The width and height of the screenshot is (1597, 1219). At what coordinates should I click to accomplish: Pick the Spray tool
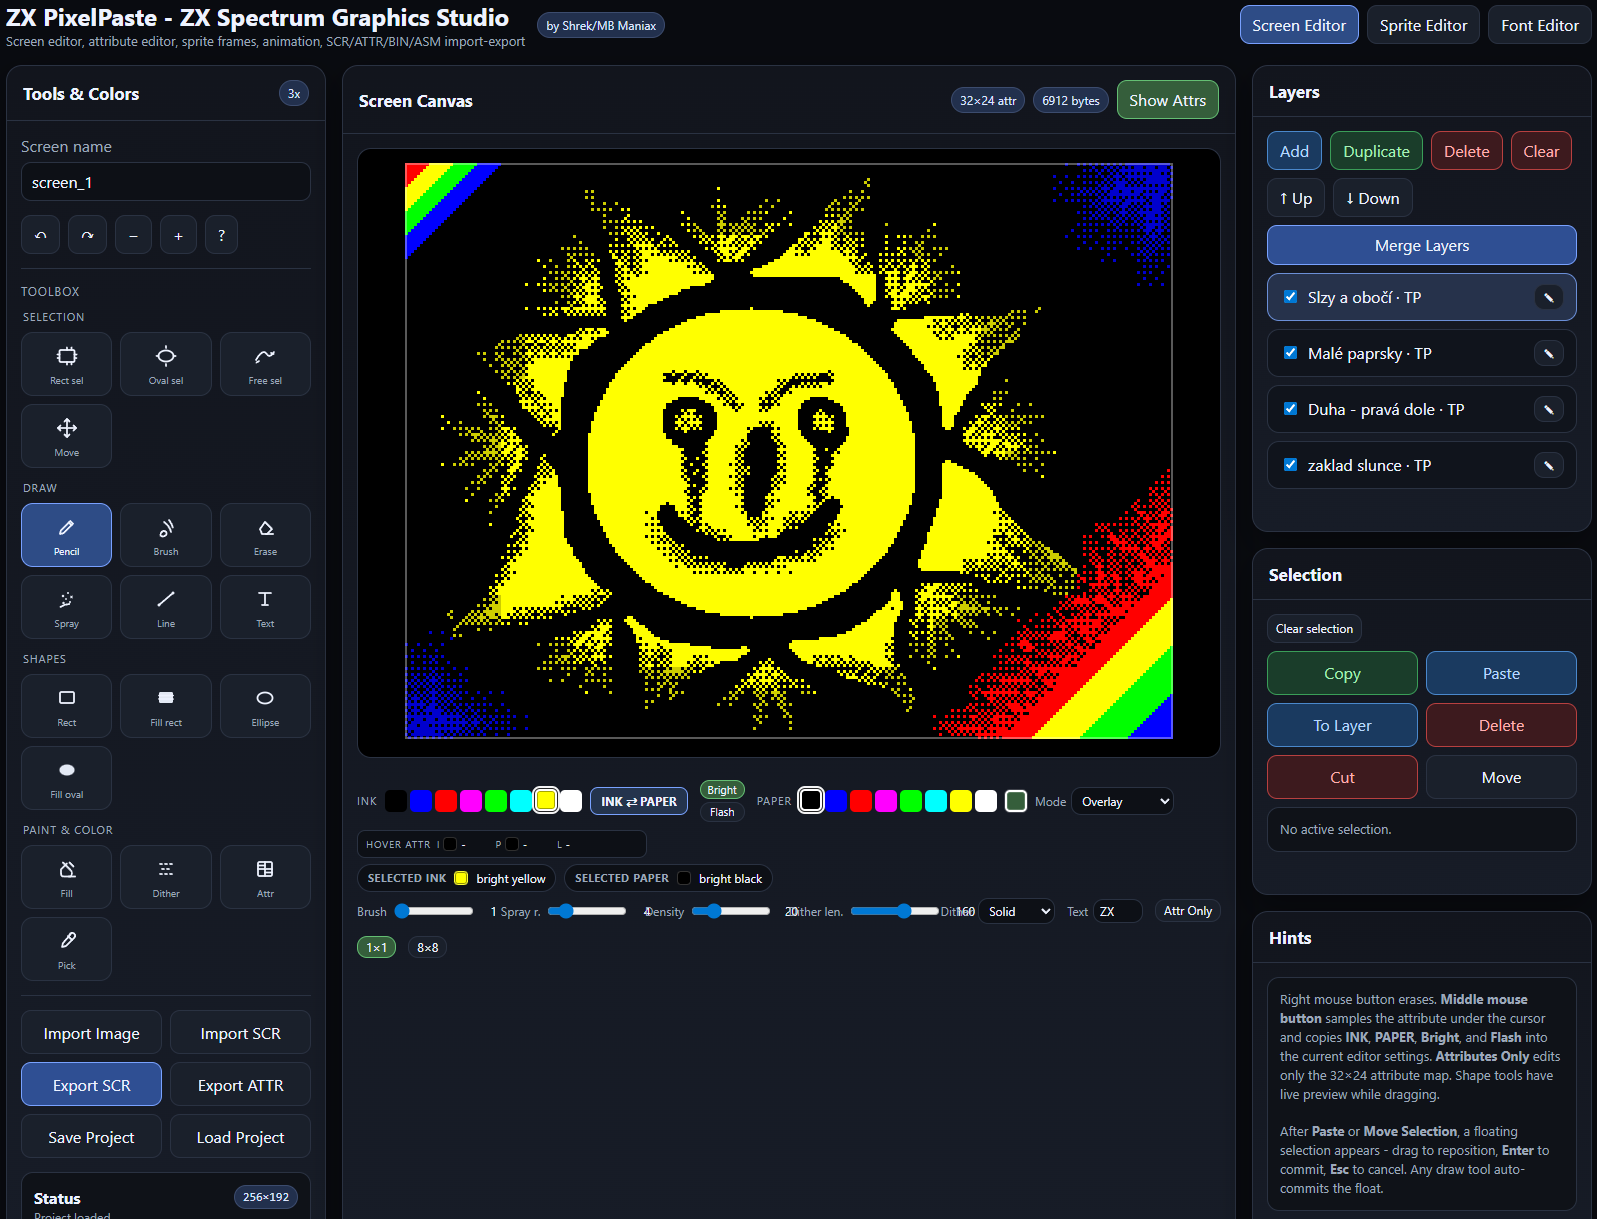point(66,607)
